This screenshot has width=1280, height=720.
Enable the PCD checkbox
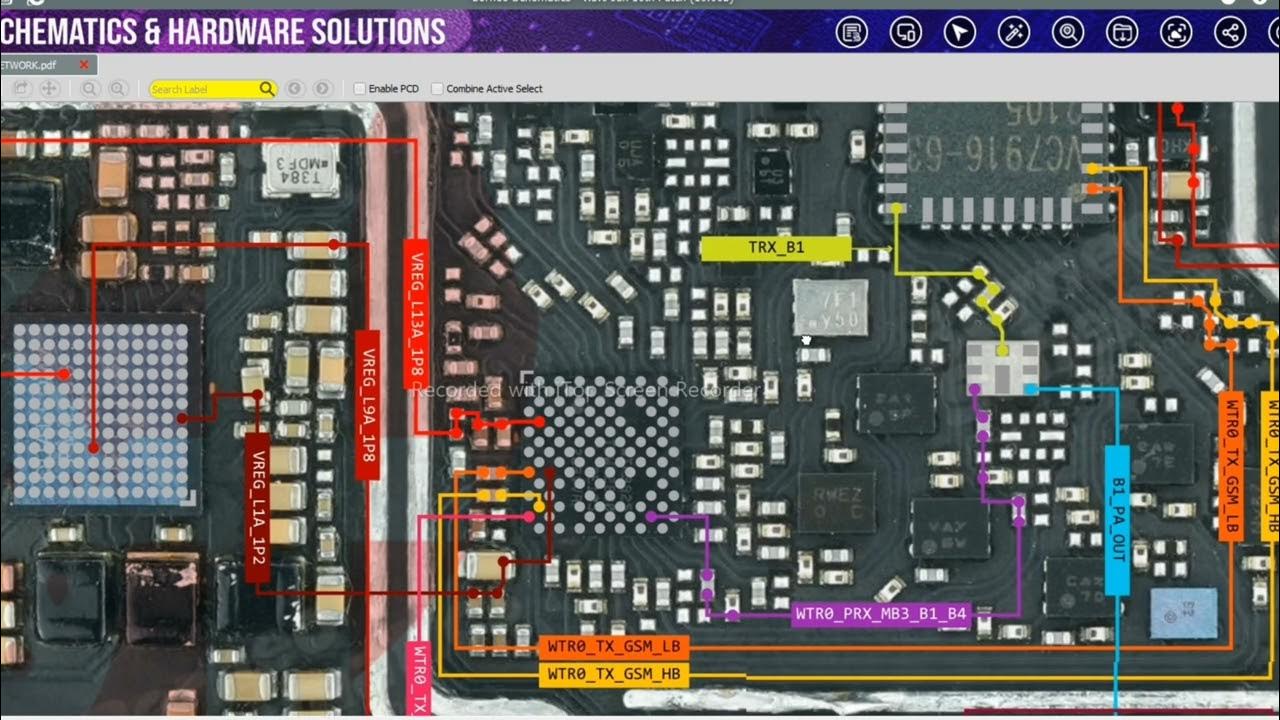coord(360,89)
